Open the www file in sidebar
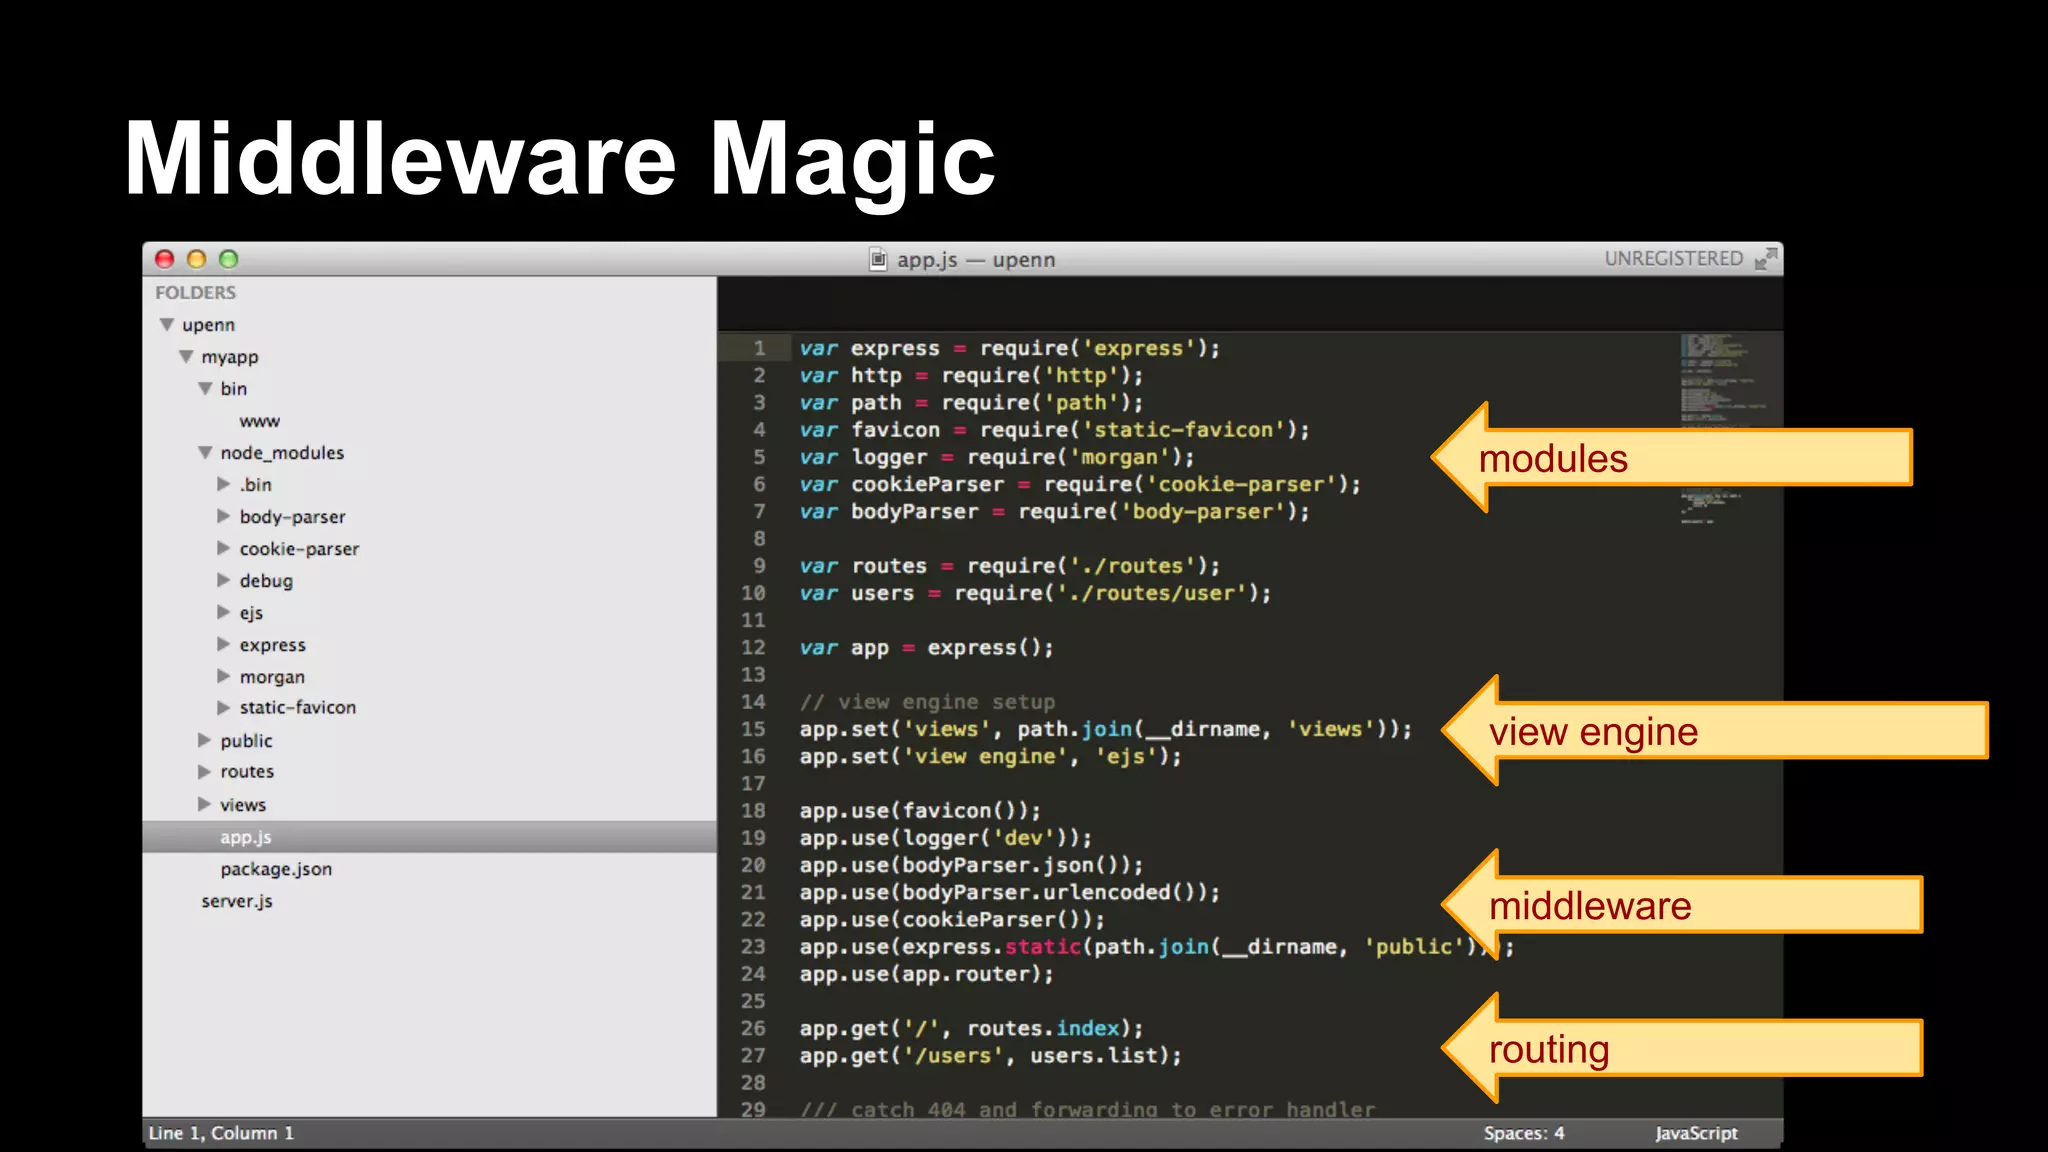Screen dimensions: 2048x1152 (x=260, y=422)
